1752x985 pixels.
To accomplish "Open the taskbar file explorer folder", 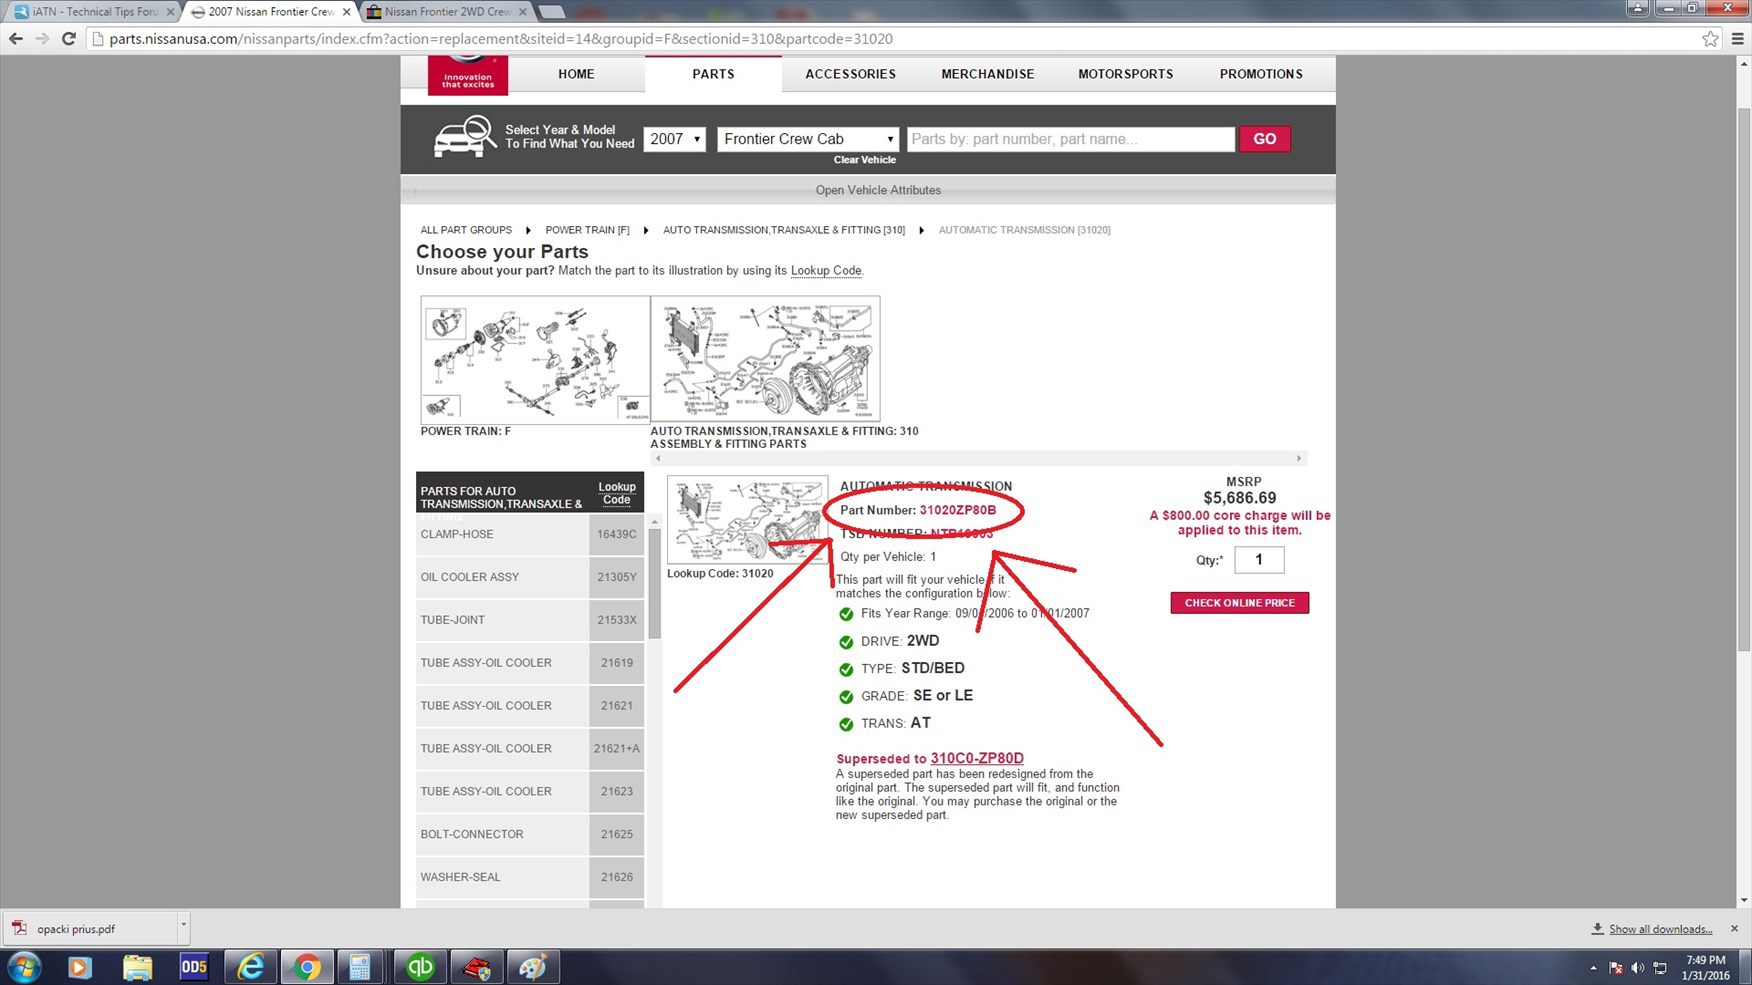I will coord(137,966).
